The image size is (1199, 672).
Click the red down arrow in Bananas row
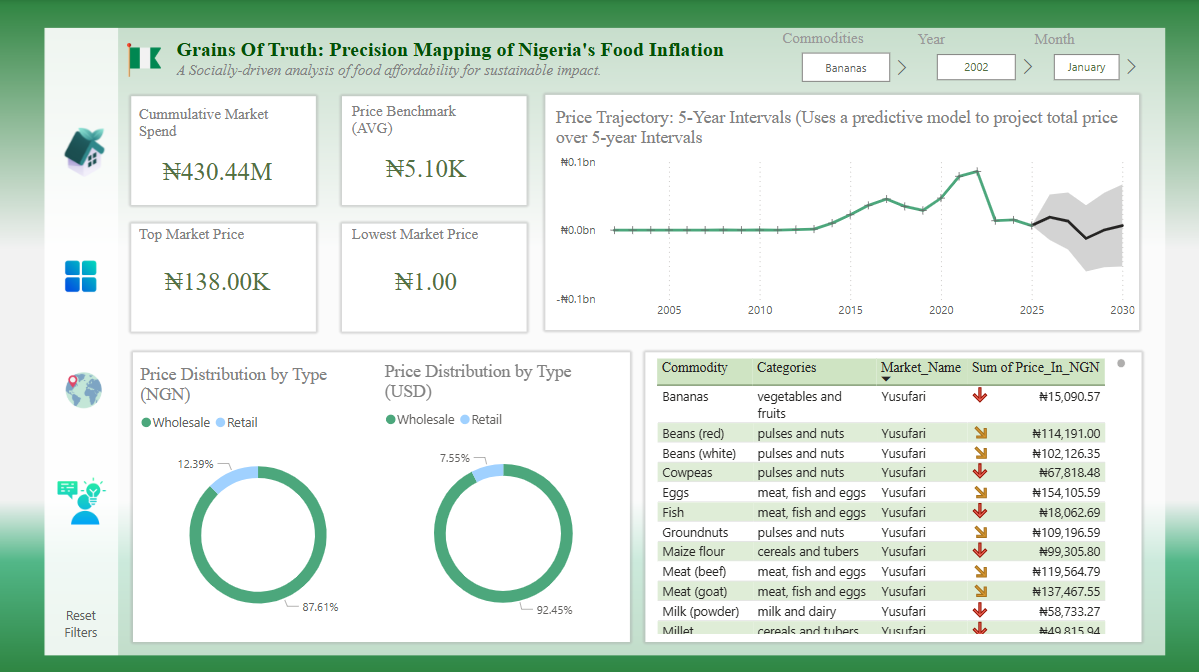(x=980, y=396)
